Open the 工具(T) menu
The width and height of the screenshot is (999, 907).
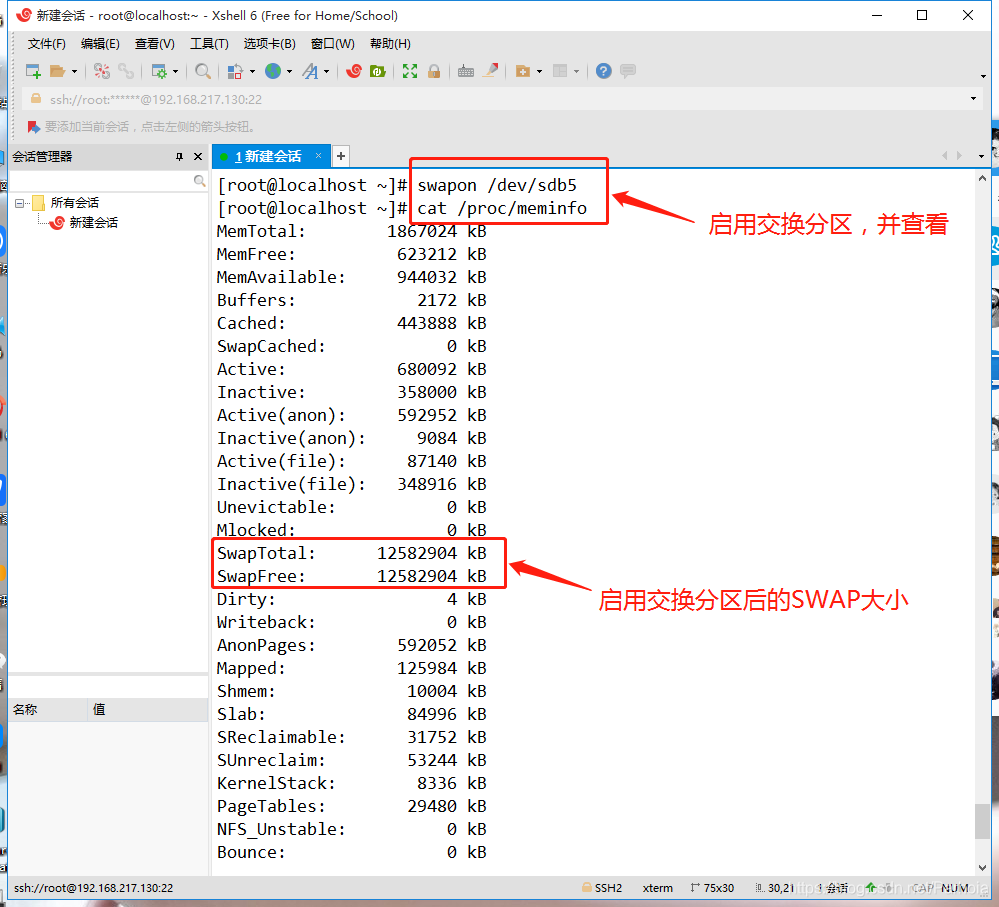(x=209, y=44)
